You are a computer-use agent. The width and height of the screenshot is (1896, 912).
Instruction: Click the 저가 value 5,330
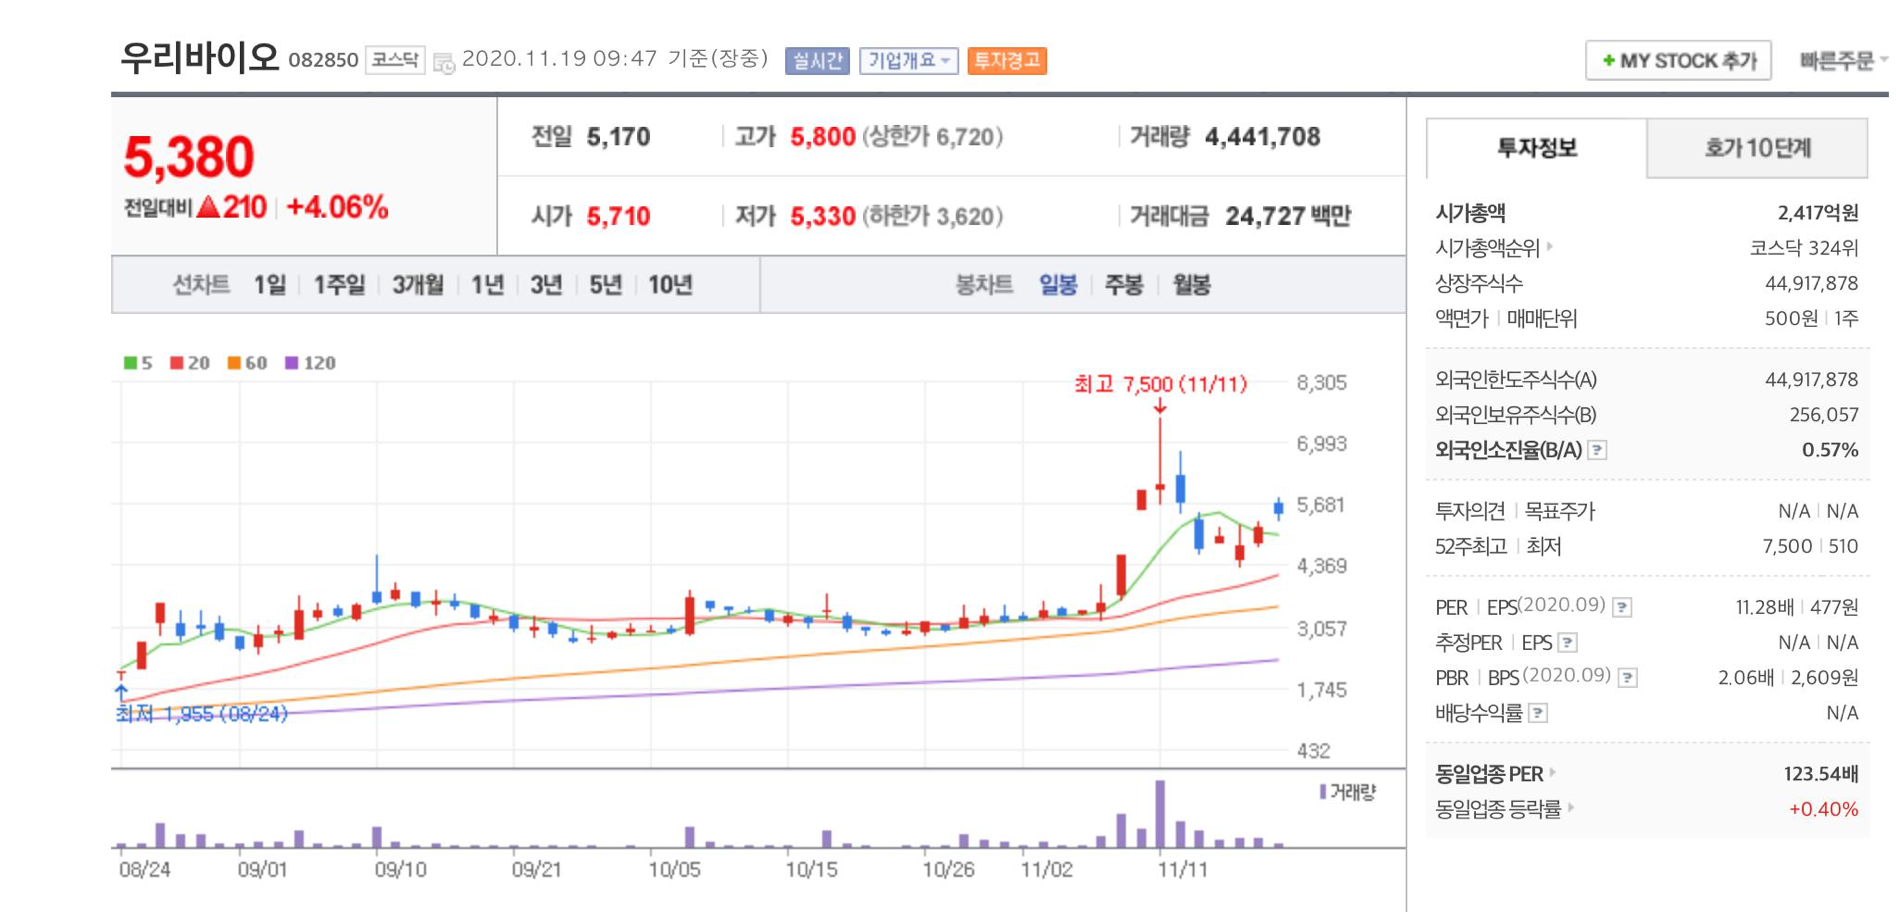[822, 216]
